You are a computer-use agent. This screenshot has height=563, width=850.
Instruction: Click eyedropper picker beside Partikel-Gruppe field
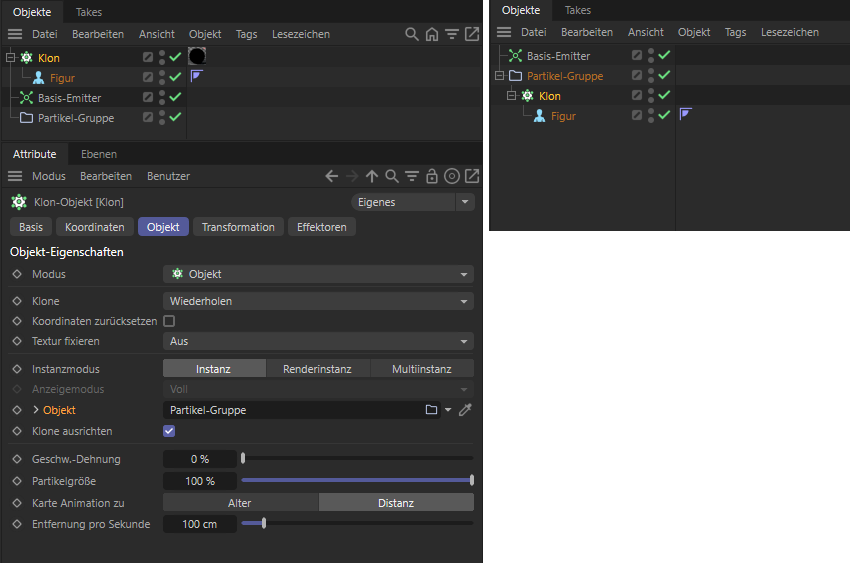(465, 410)
